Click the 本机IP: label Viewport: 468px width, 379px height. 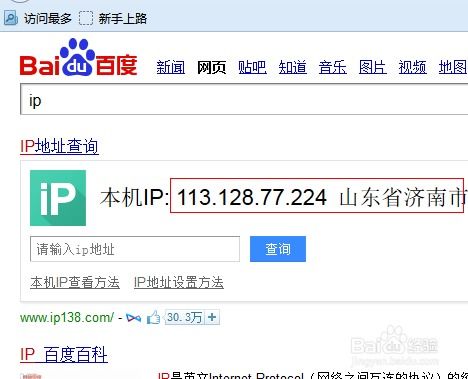pyautogui.click(x=134, y=197)
